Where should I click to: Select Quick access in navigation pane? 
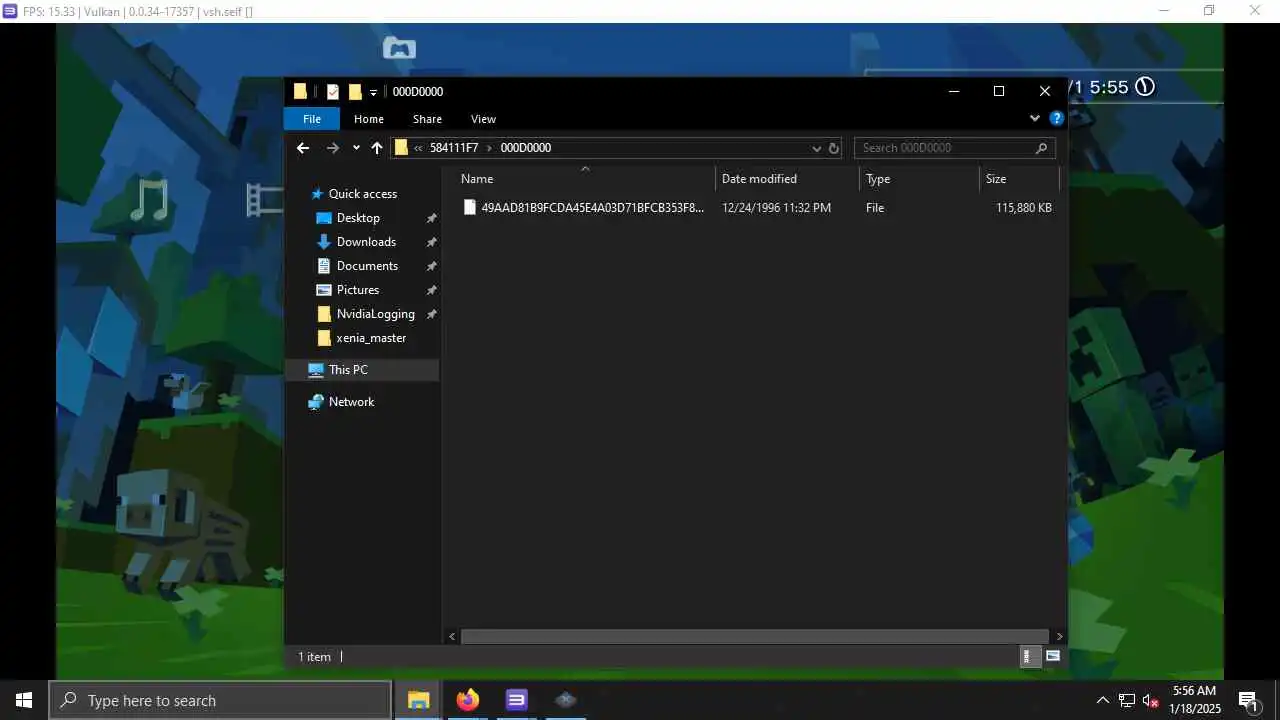tap(362, 194)
